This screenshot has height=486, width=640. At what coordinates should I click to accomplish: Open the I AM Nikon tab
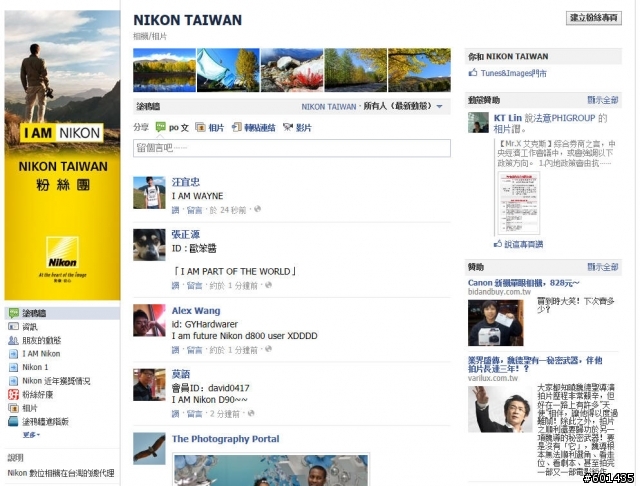[x=41, y=354]
